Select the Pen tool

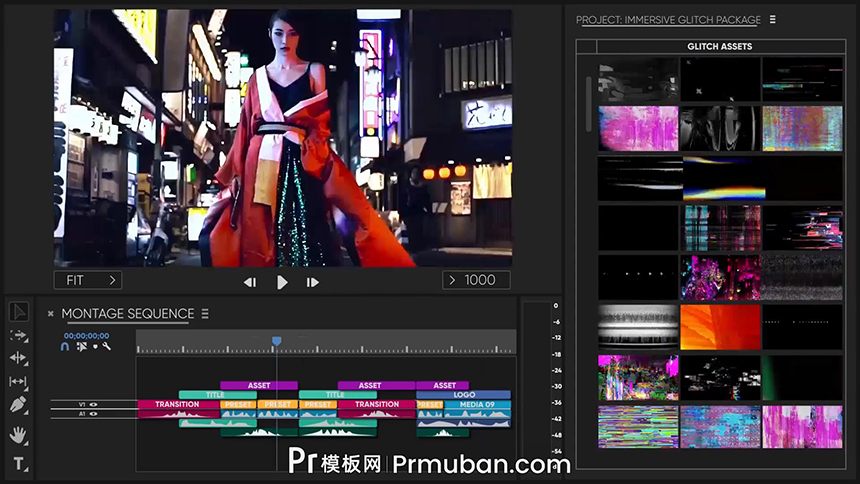pyautogui.click(x=19, y=405)
